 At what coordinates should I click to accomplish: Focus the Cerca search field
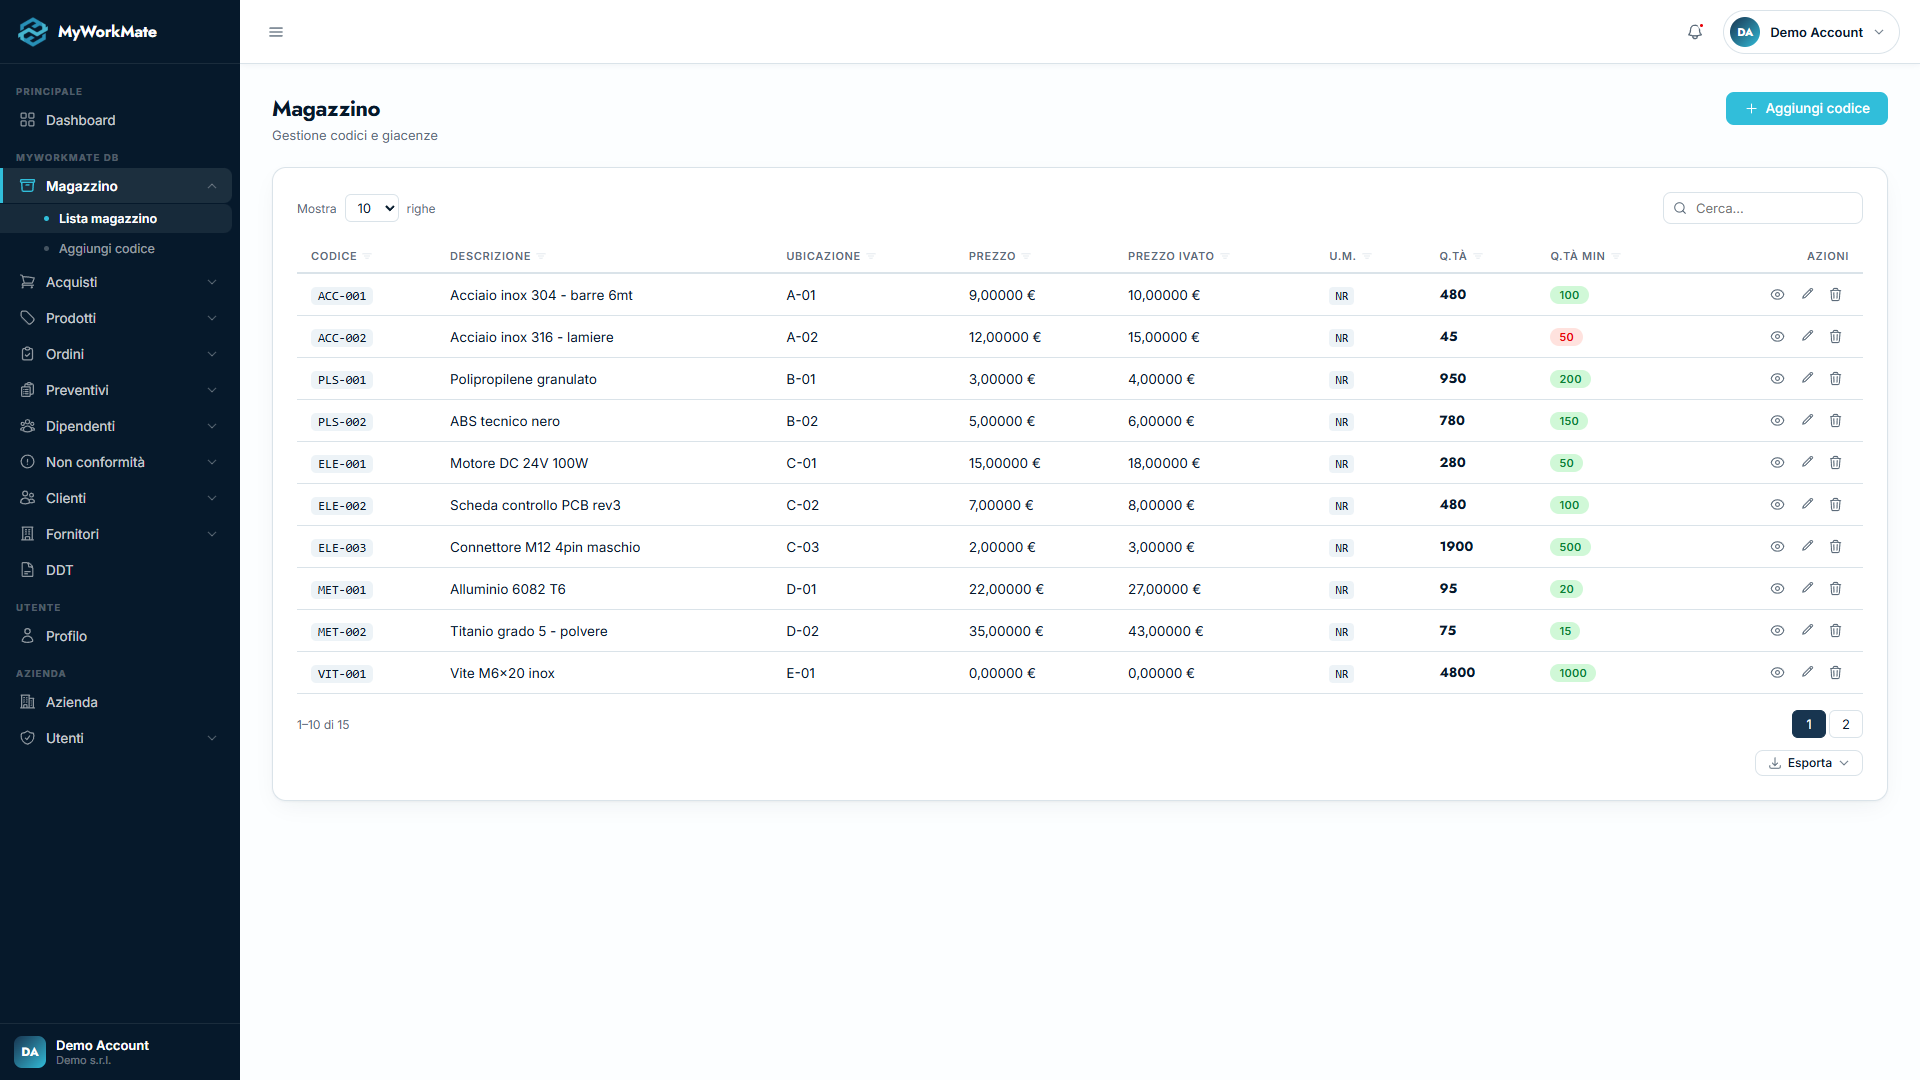point(1762,208)
